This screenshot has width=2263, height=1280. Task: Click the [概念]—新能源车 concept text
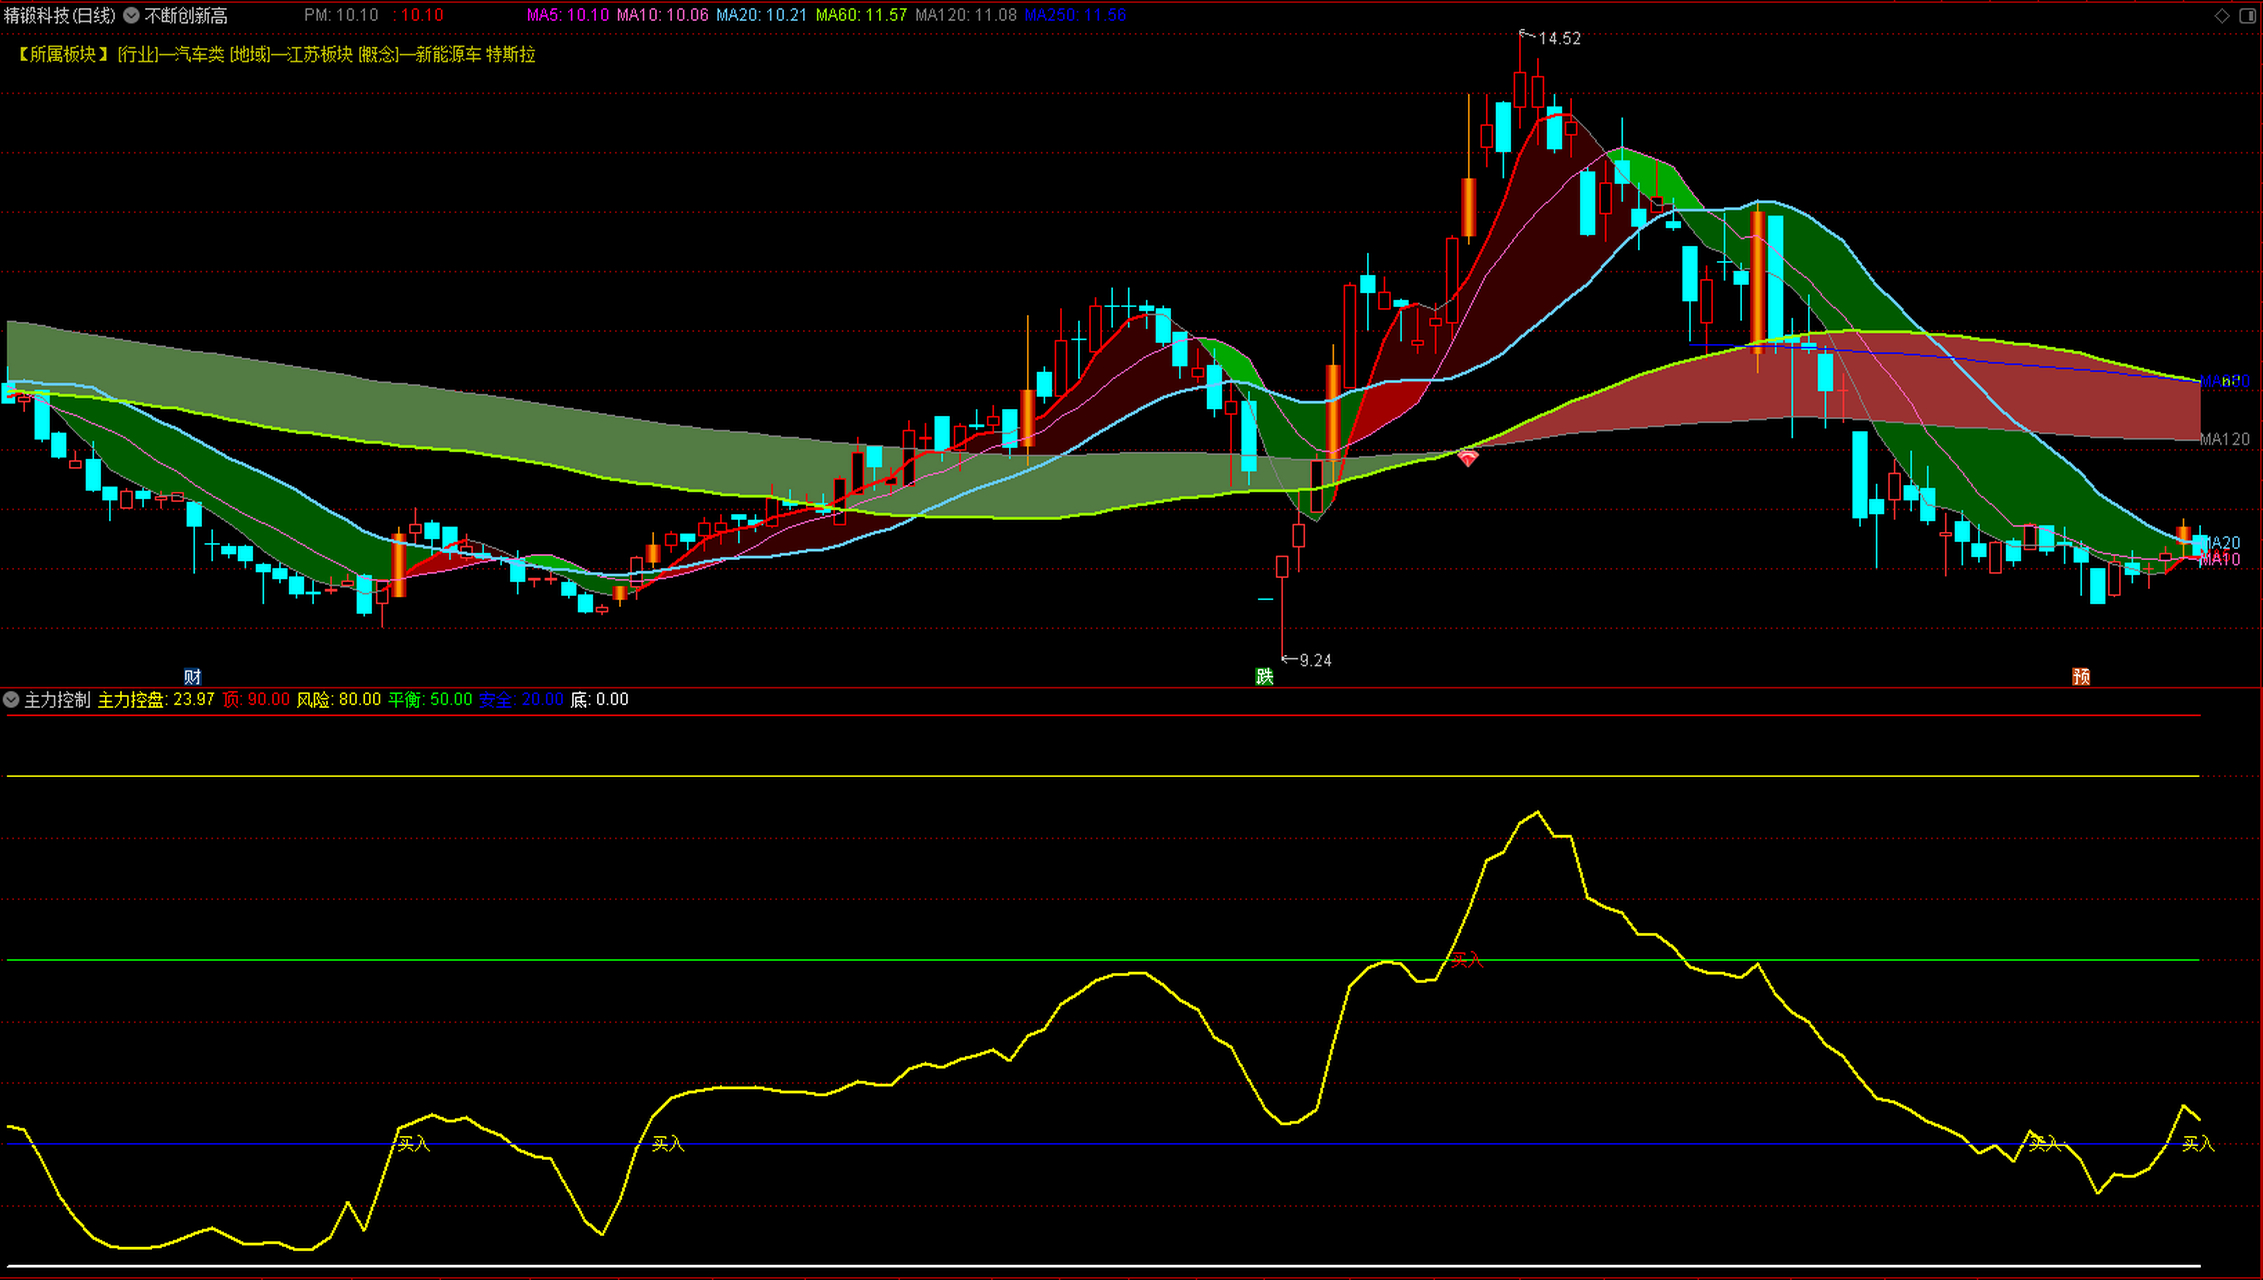(x=420, y=55)
